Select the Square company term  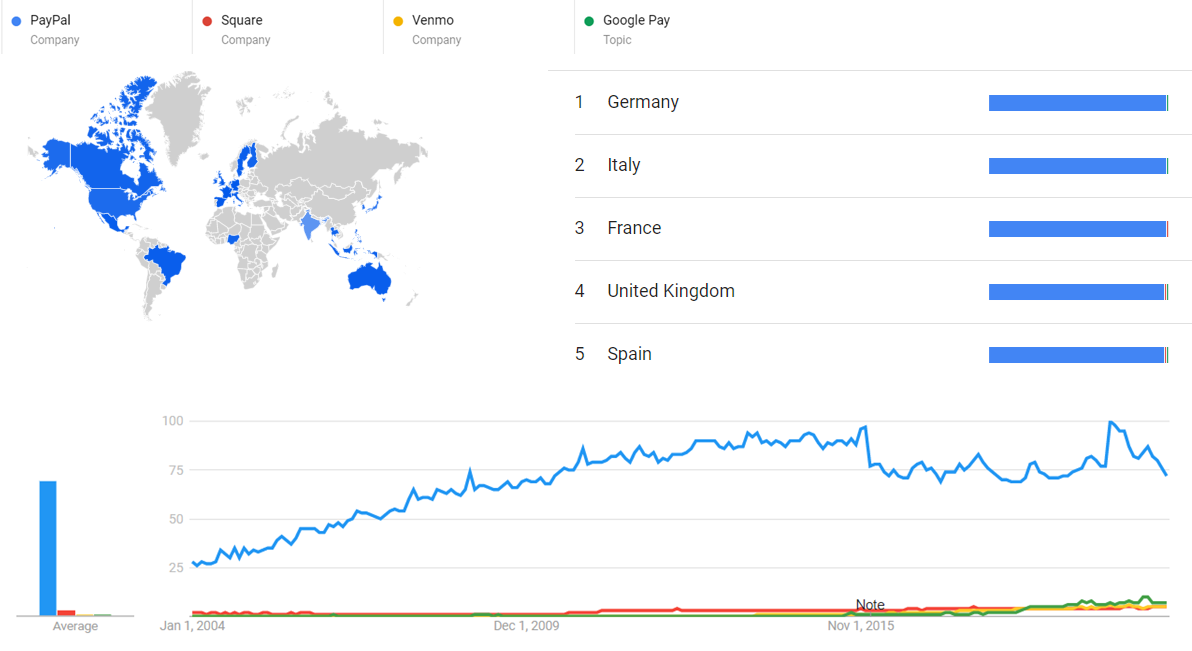(x=242, y=20)
